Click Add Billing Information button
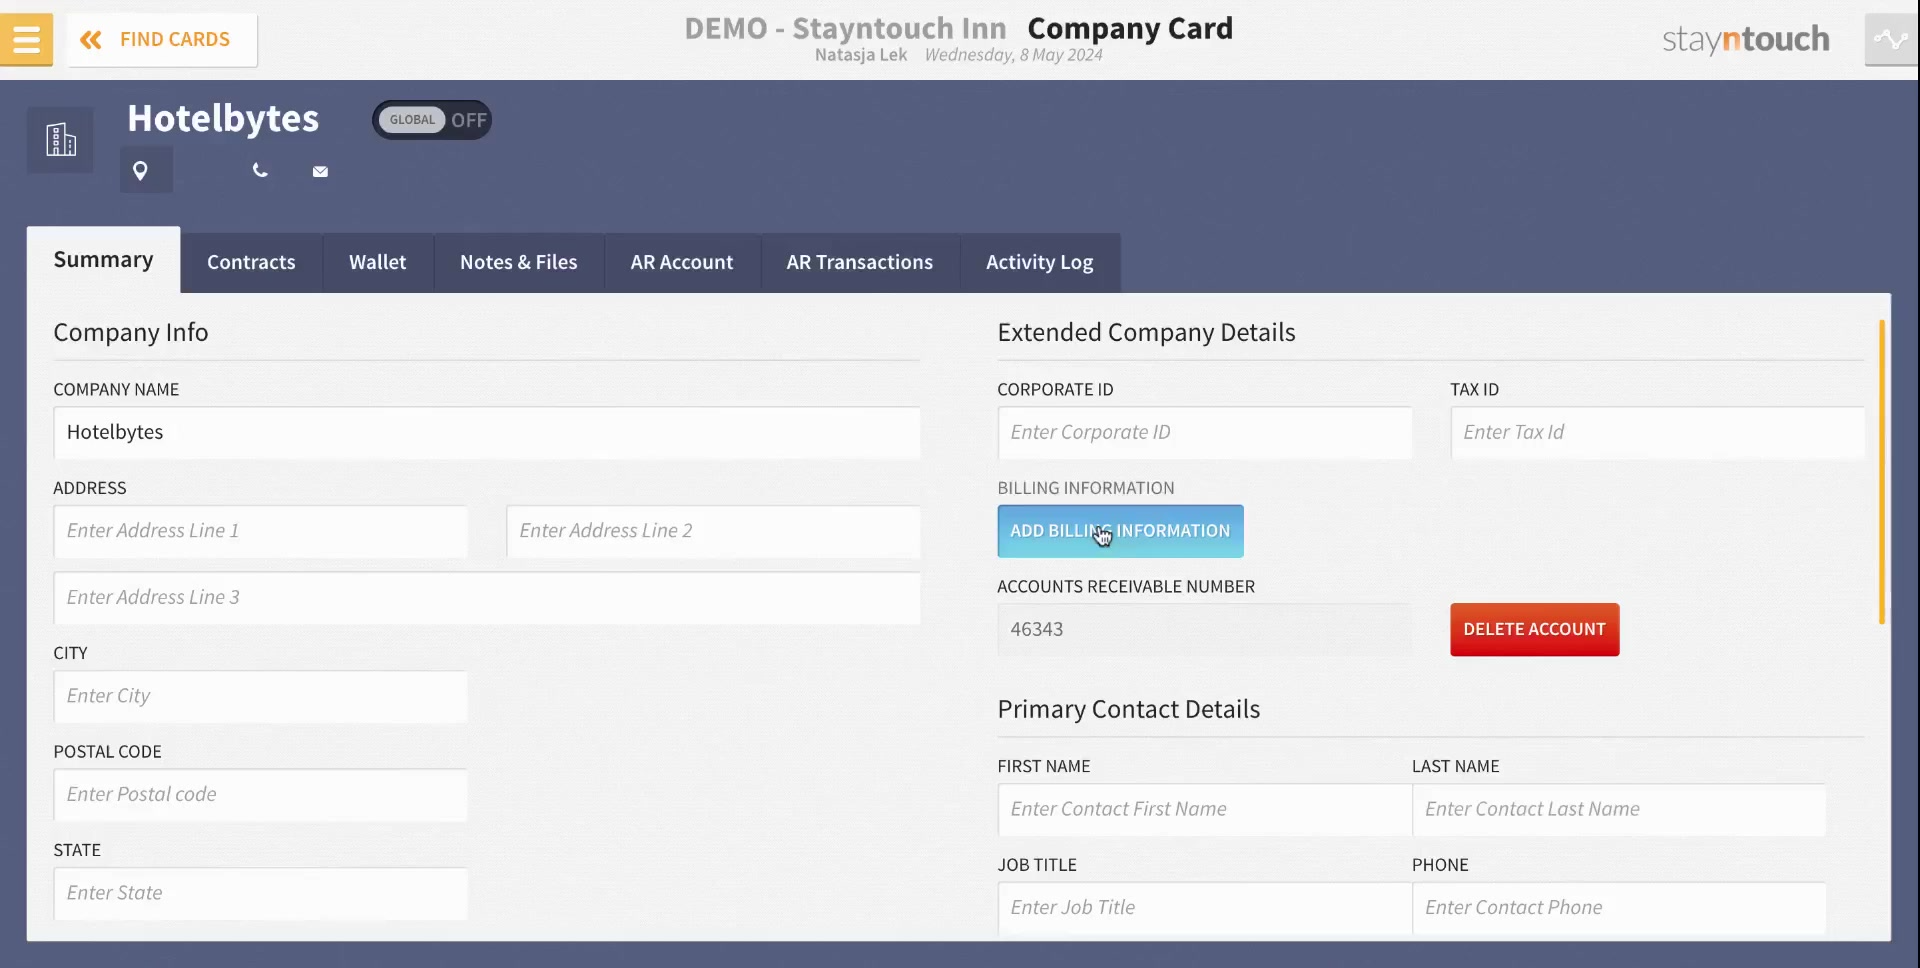The width and height of the screenshot is (1920, 968). pos(1120,531)
